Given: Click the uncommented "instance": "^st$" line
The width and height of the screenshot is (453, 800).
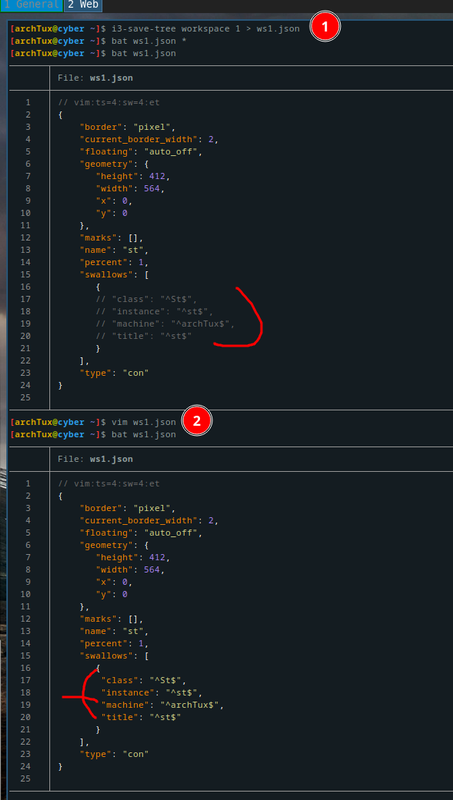Looking at the screenshot, I should click(152, 692).
